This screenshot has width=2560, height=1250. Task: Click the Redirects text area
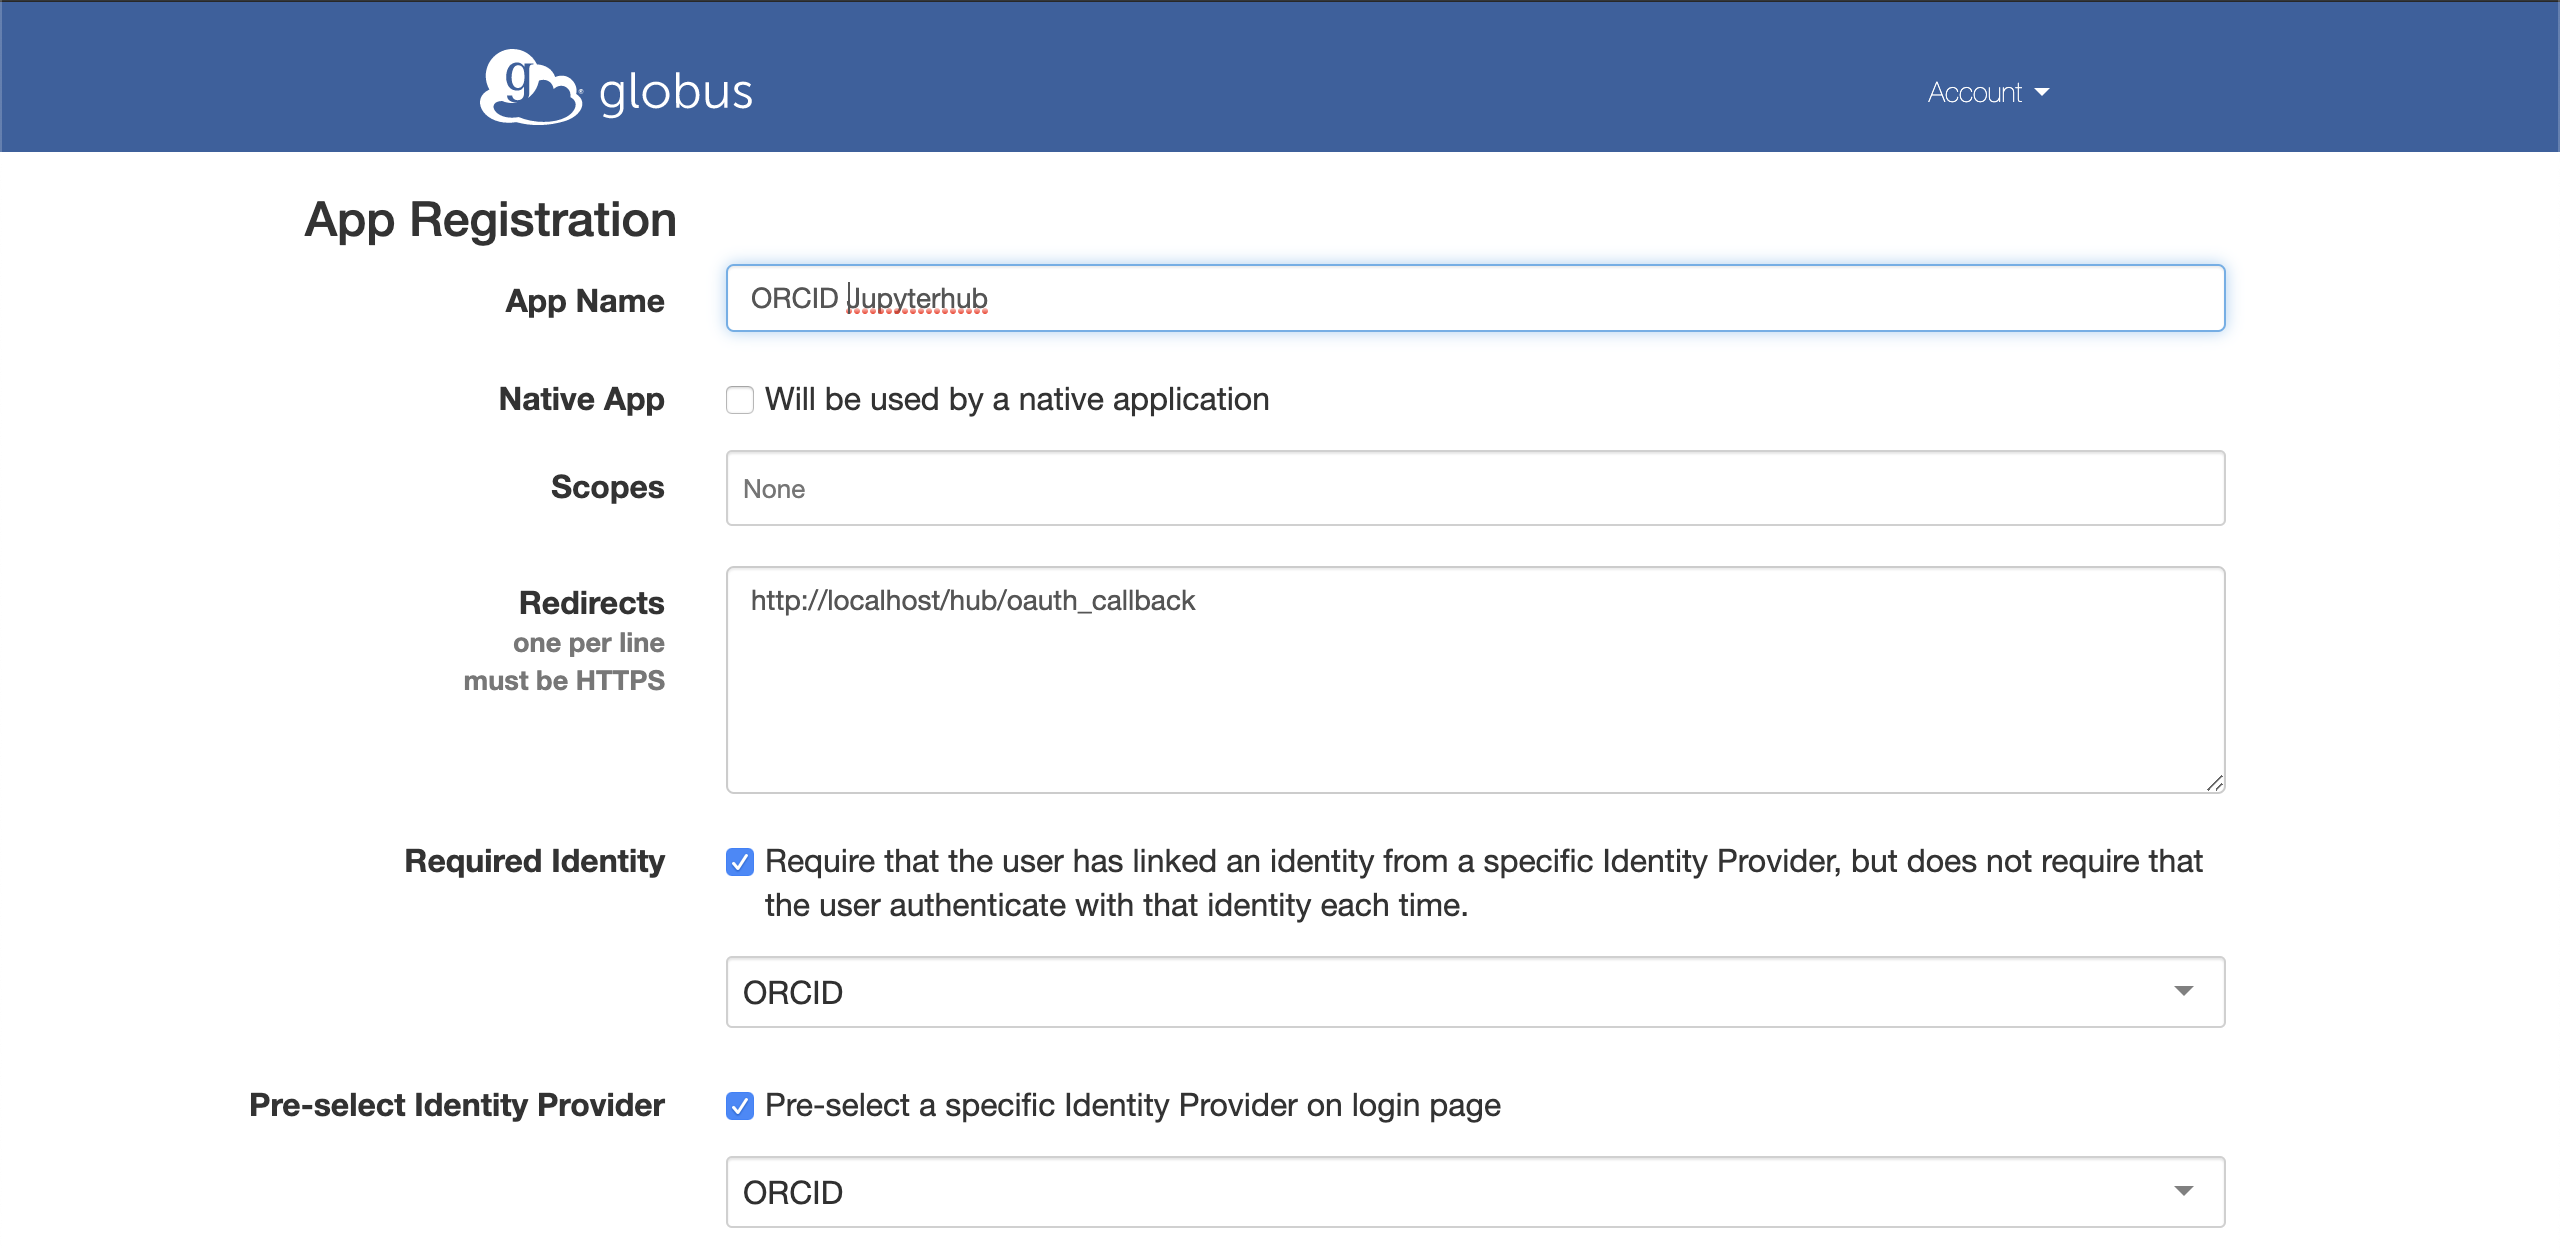click(x=1475, y=680)
